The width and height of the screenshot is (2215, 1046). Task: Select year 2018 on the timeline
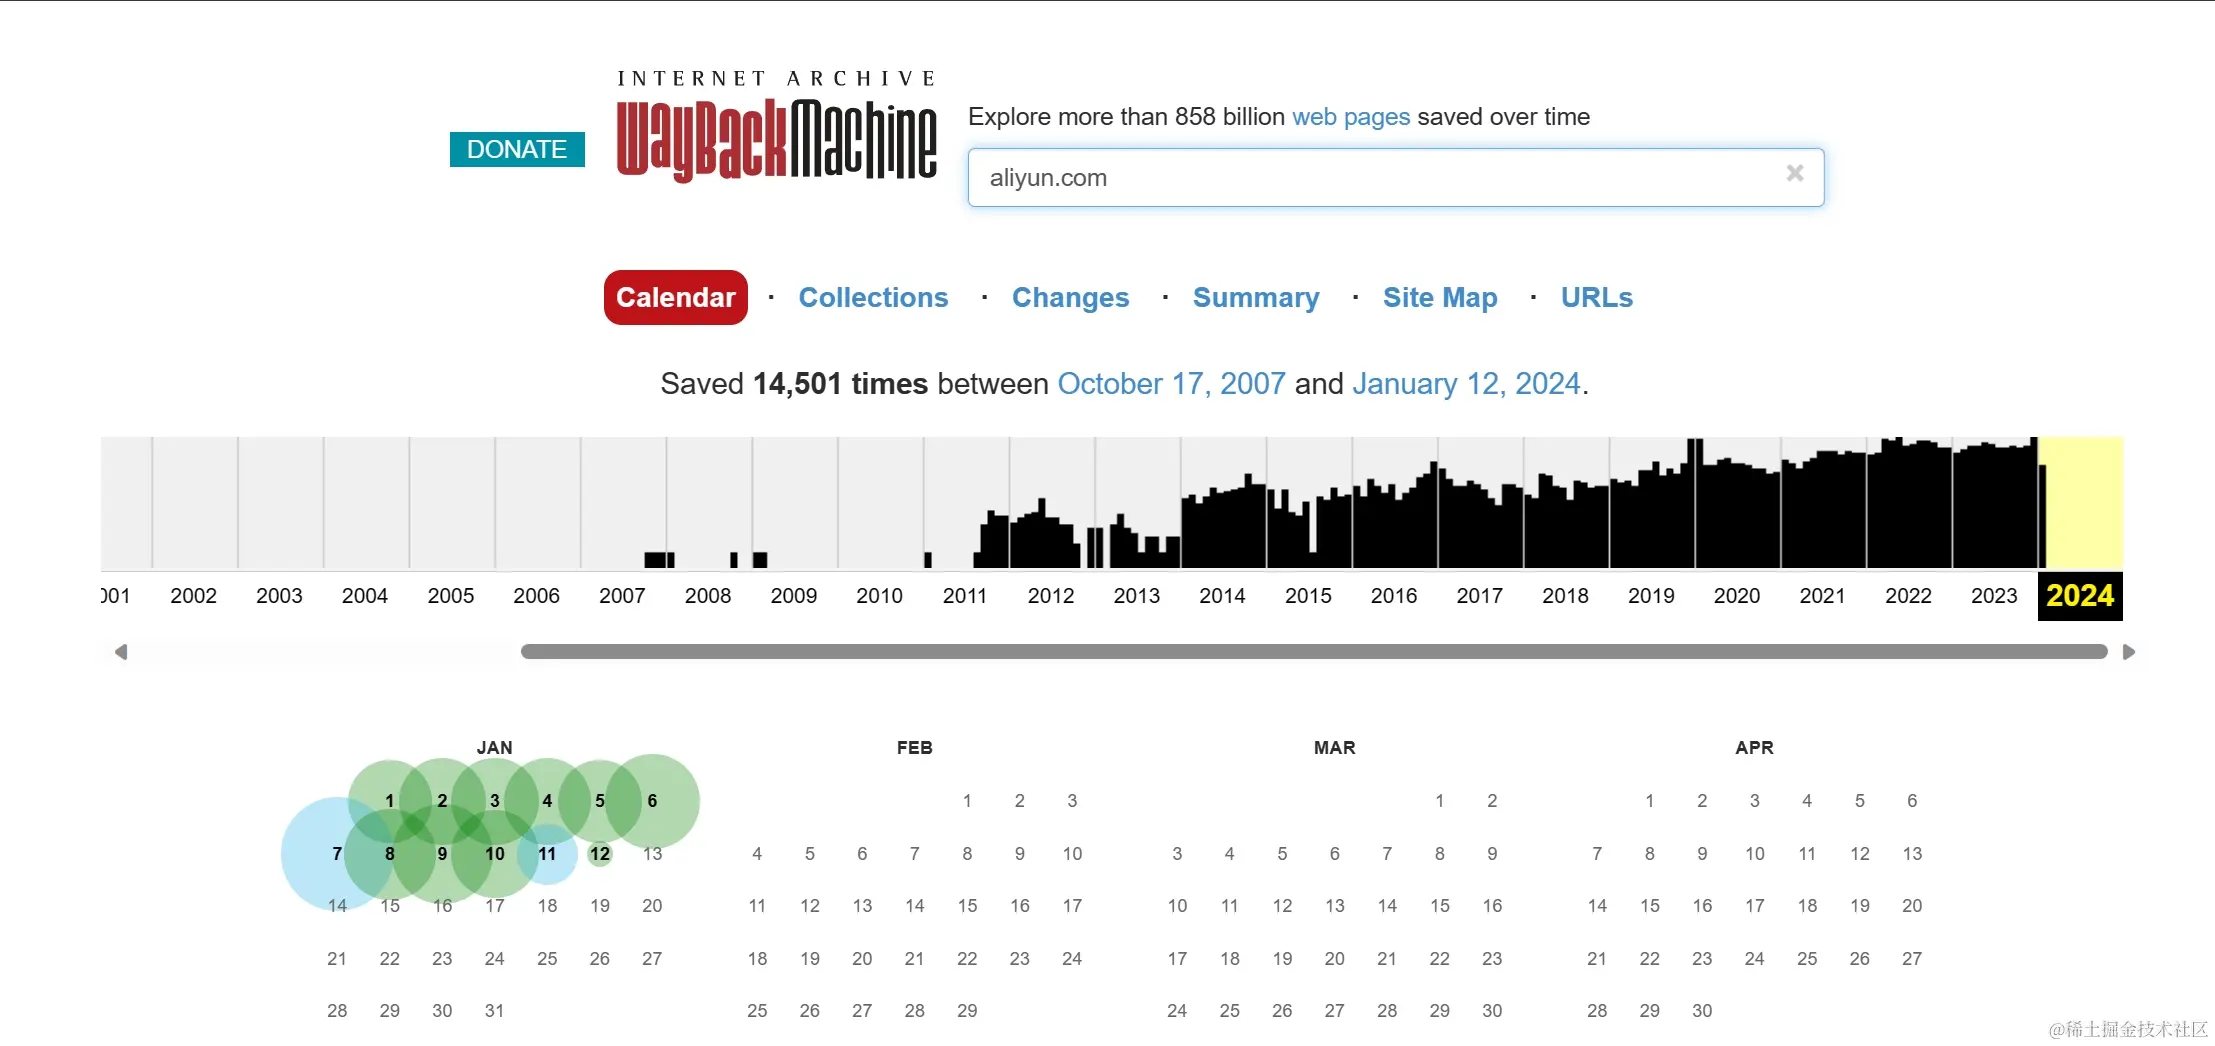1565,596
